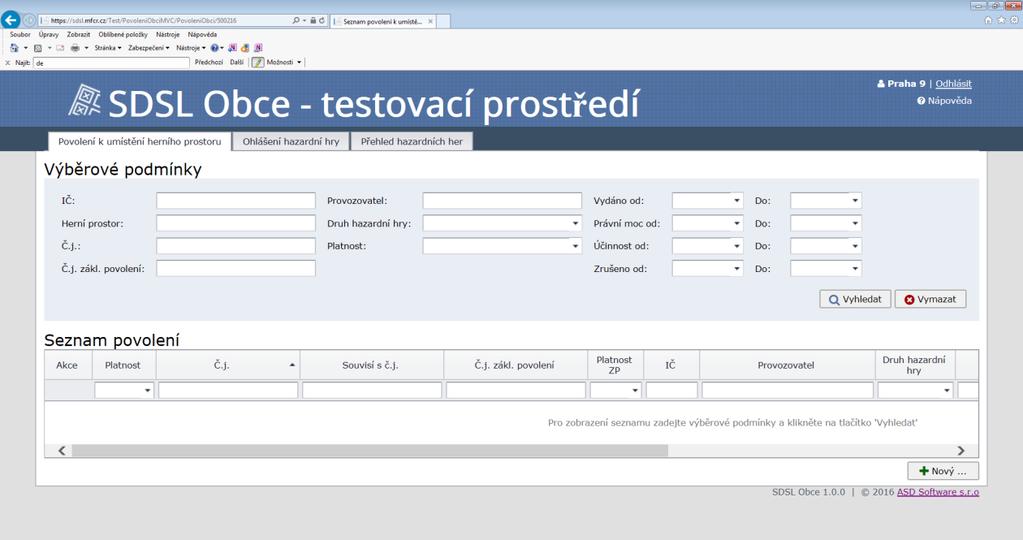Open the Úpravy menu
Image resolution: width=1023 pixels, height=540 pixels.
[x=48, y=35]
